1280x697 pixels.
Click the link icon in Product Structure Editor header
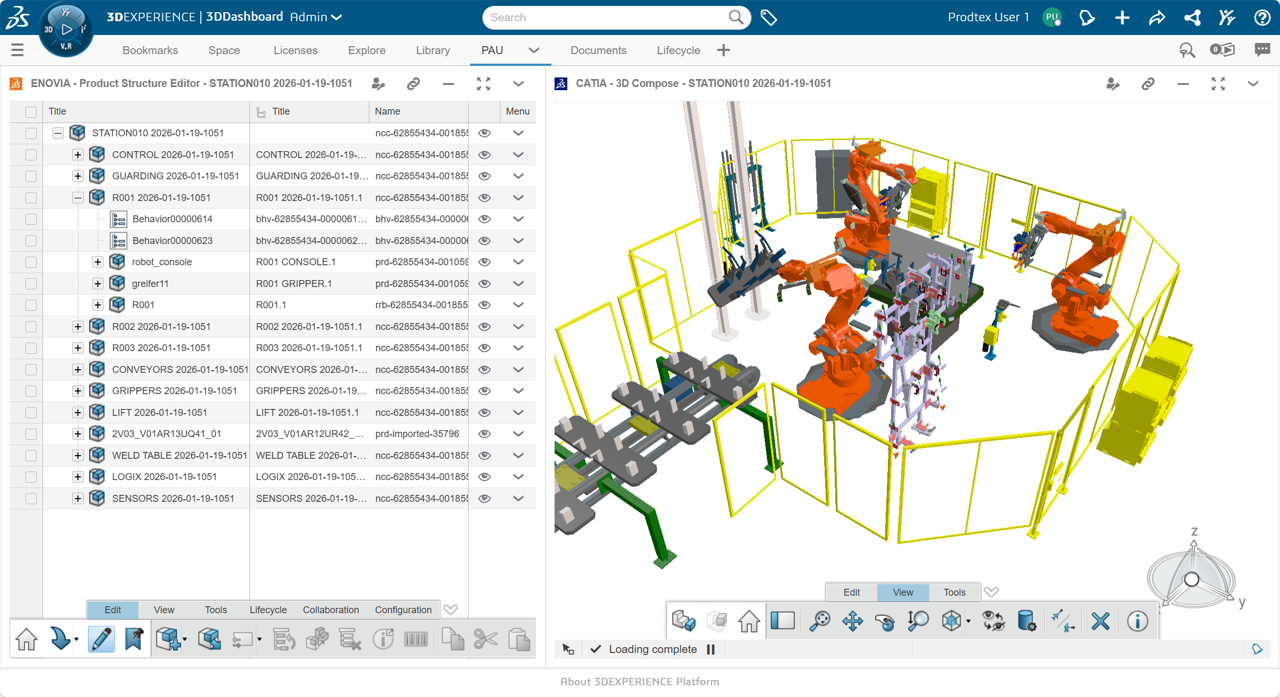[x=413, y=84]
